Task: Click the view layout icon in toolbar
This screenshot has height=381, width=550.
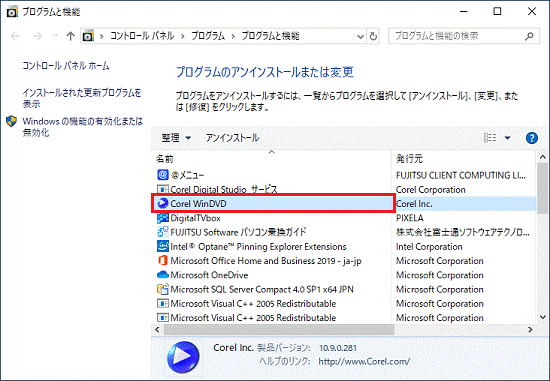Action: click(490, 138)
